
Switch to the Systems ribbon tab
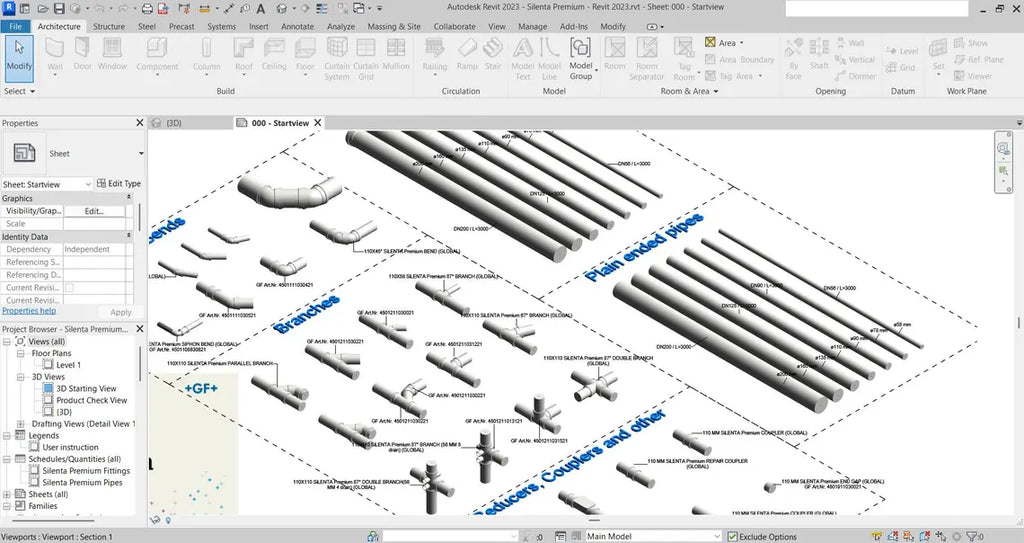pos(221,27)
